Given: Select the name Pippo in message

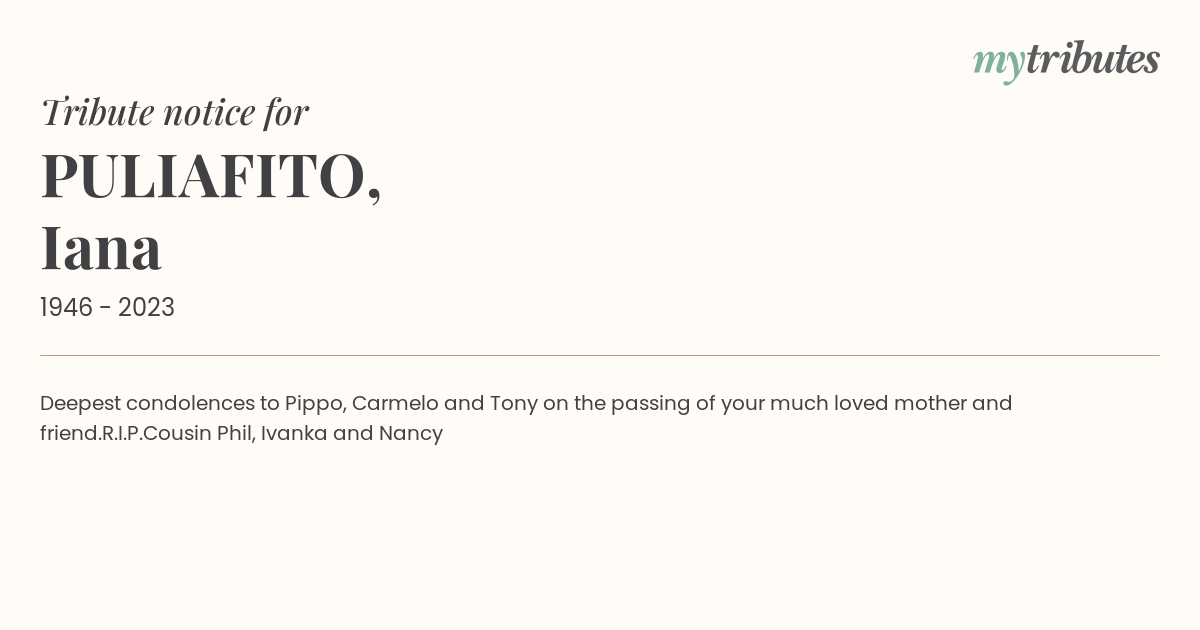Looking at the screenshot, I should coord(313,404).
